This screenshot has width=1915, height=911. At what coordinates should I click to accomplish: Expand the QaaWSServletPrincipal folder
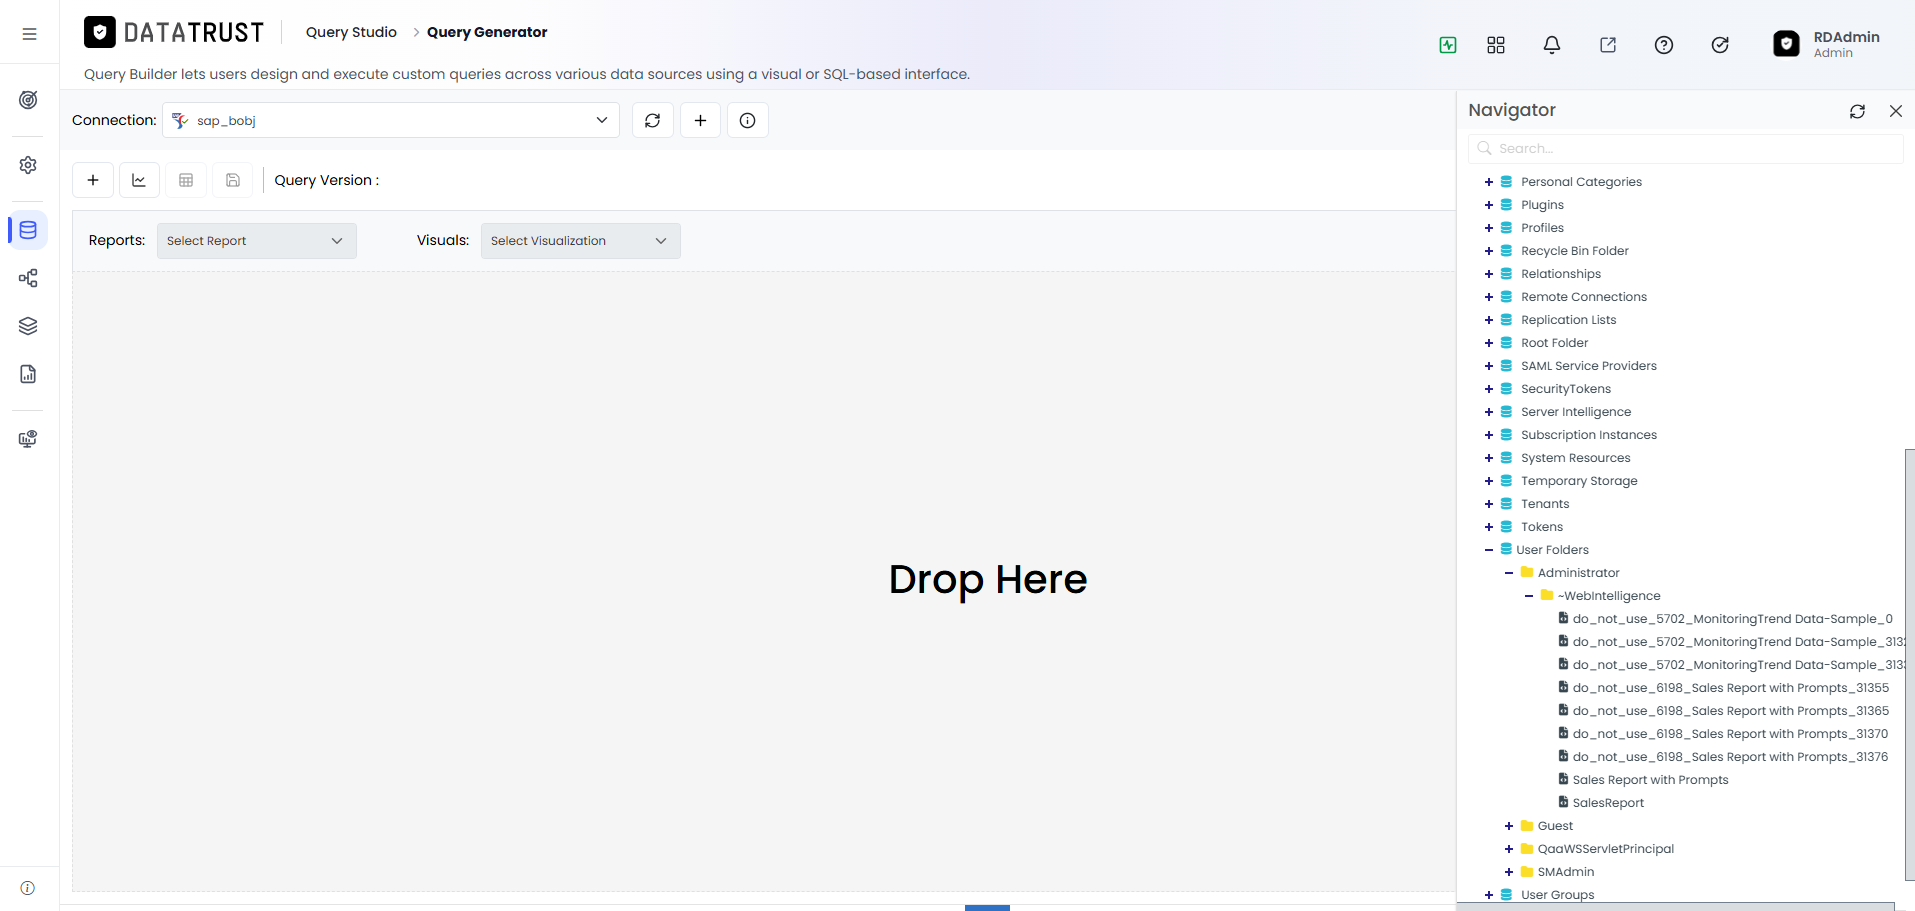click(x=1509, y=849)
